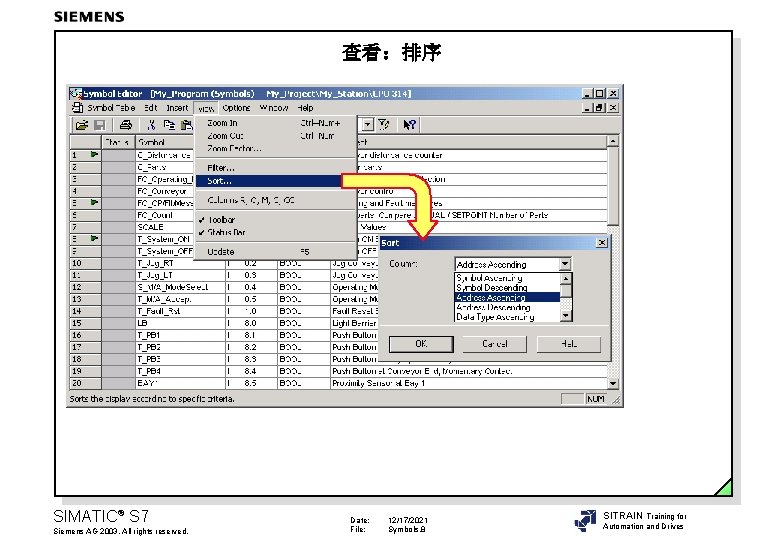Open the Insert menu
Screen dimensions: 780x540
[177, 108]
